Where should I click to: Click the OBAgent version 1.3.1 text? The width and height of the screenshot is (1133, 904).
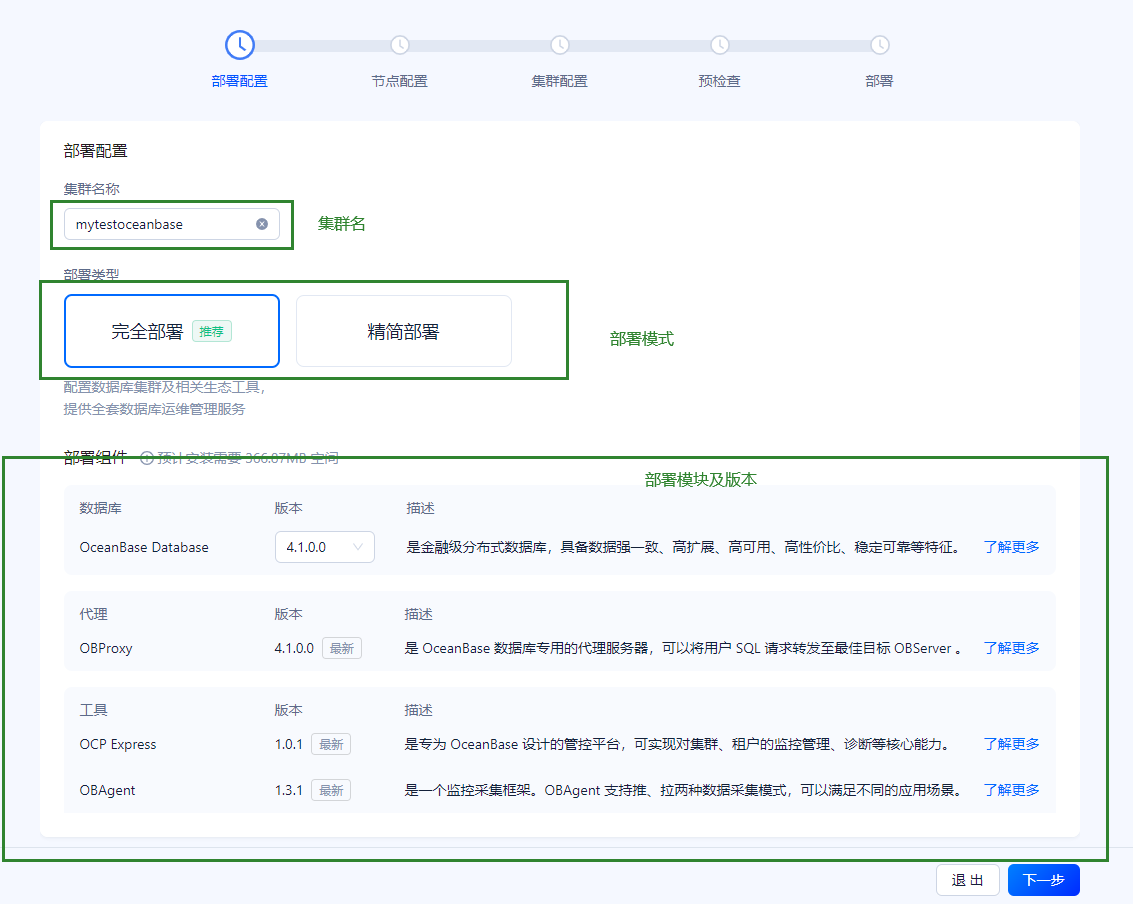(x=288, y=790)
